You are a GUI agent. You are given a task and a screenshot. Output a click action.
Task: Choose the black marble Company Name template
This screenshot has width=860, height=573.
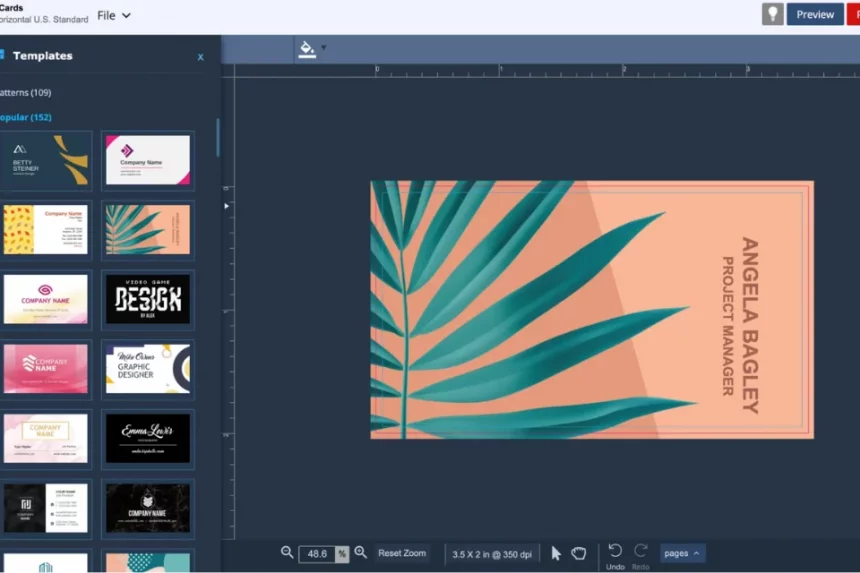coord(148,508)
